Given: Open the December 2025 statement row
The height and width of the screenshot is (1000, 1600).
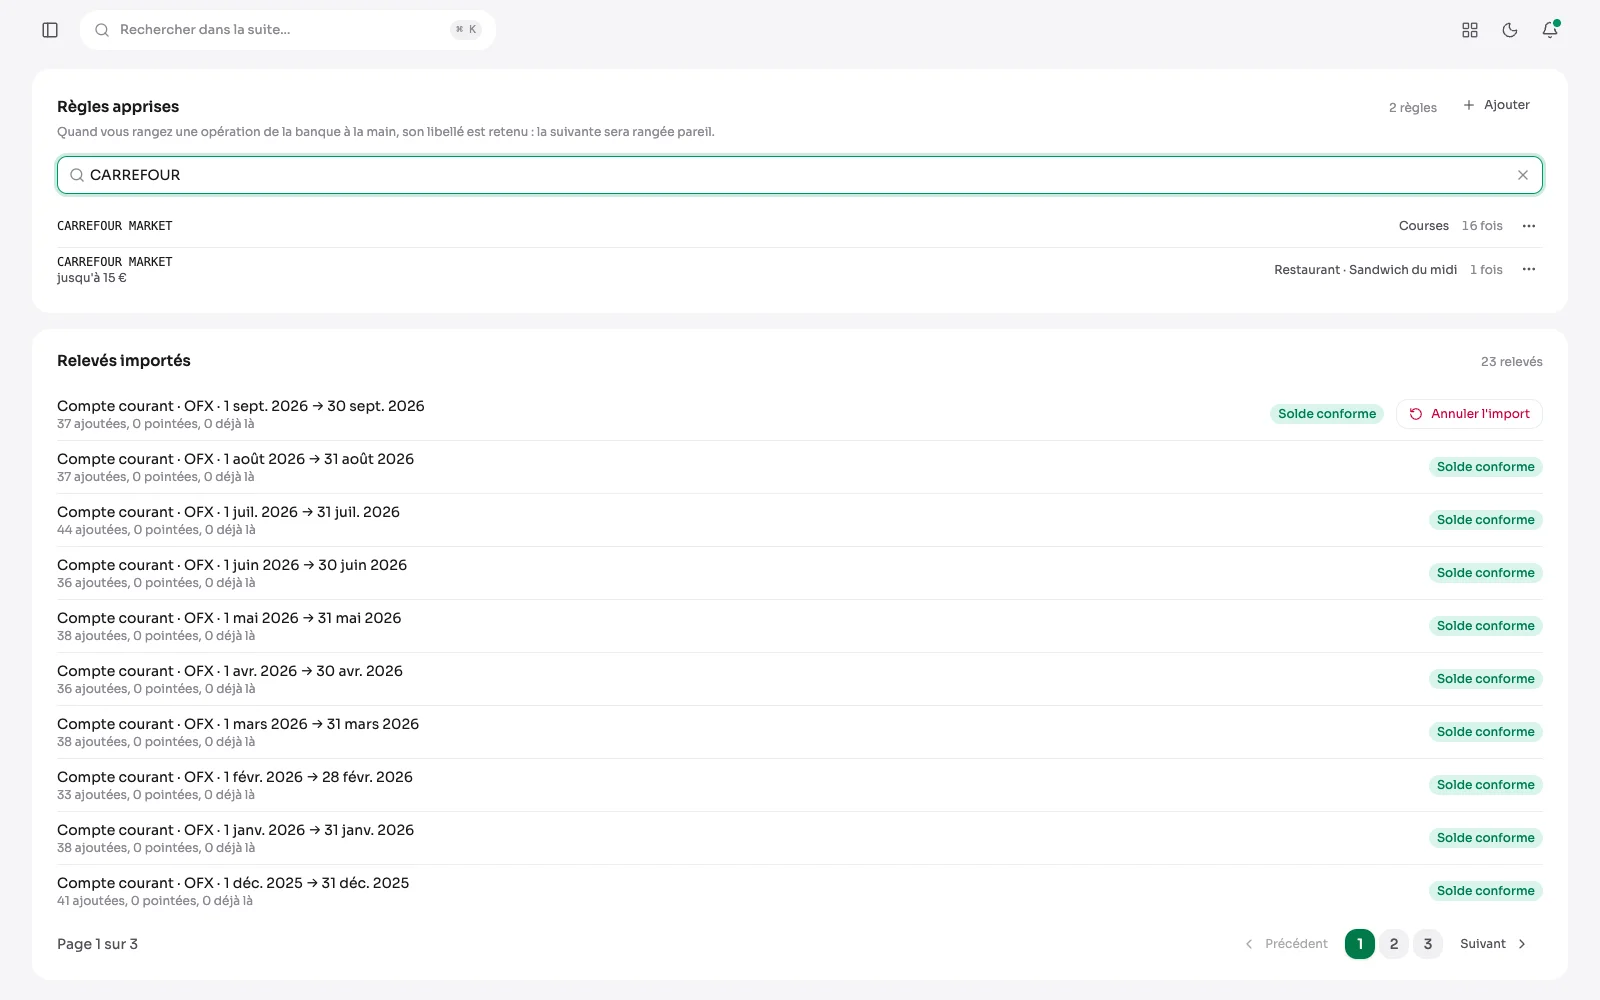Looking at the screenshot, I should click(800, 891).
